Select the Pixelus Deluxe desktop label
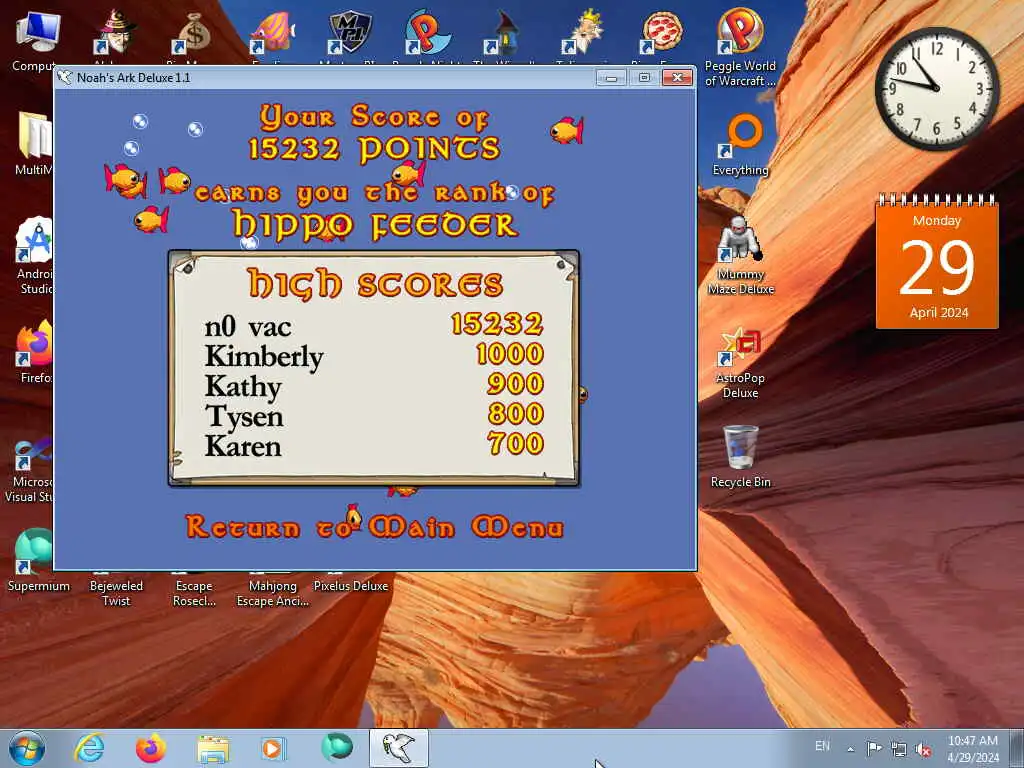This screenshot has width=1024, height=768. [351, 586]
